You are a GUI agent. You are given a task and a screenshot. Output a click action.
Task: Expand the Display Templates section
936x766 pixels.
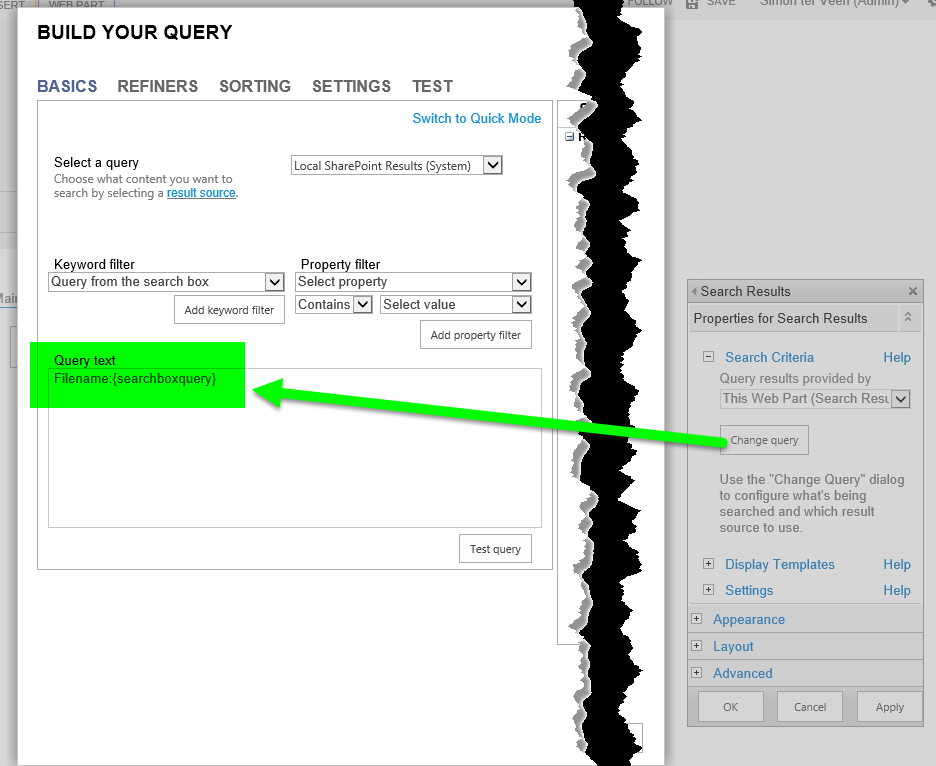(x=709, y=564)
